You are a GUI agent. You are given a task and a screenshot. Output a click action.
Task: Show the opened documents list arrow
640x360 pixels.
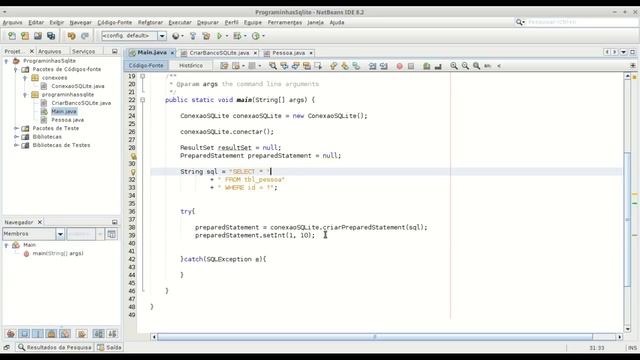pos(623,52)
